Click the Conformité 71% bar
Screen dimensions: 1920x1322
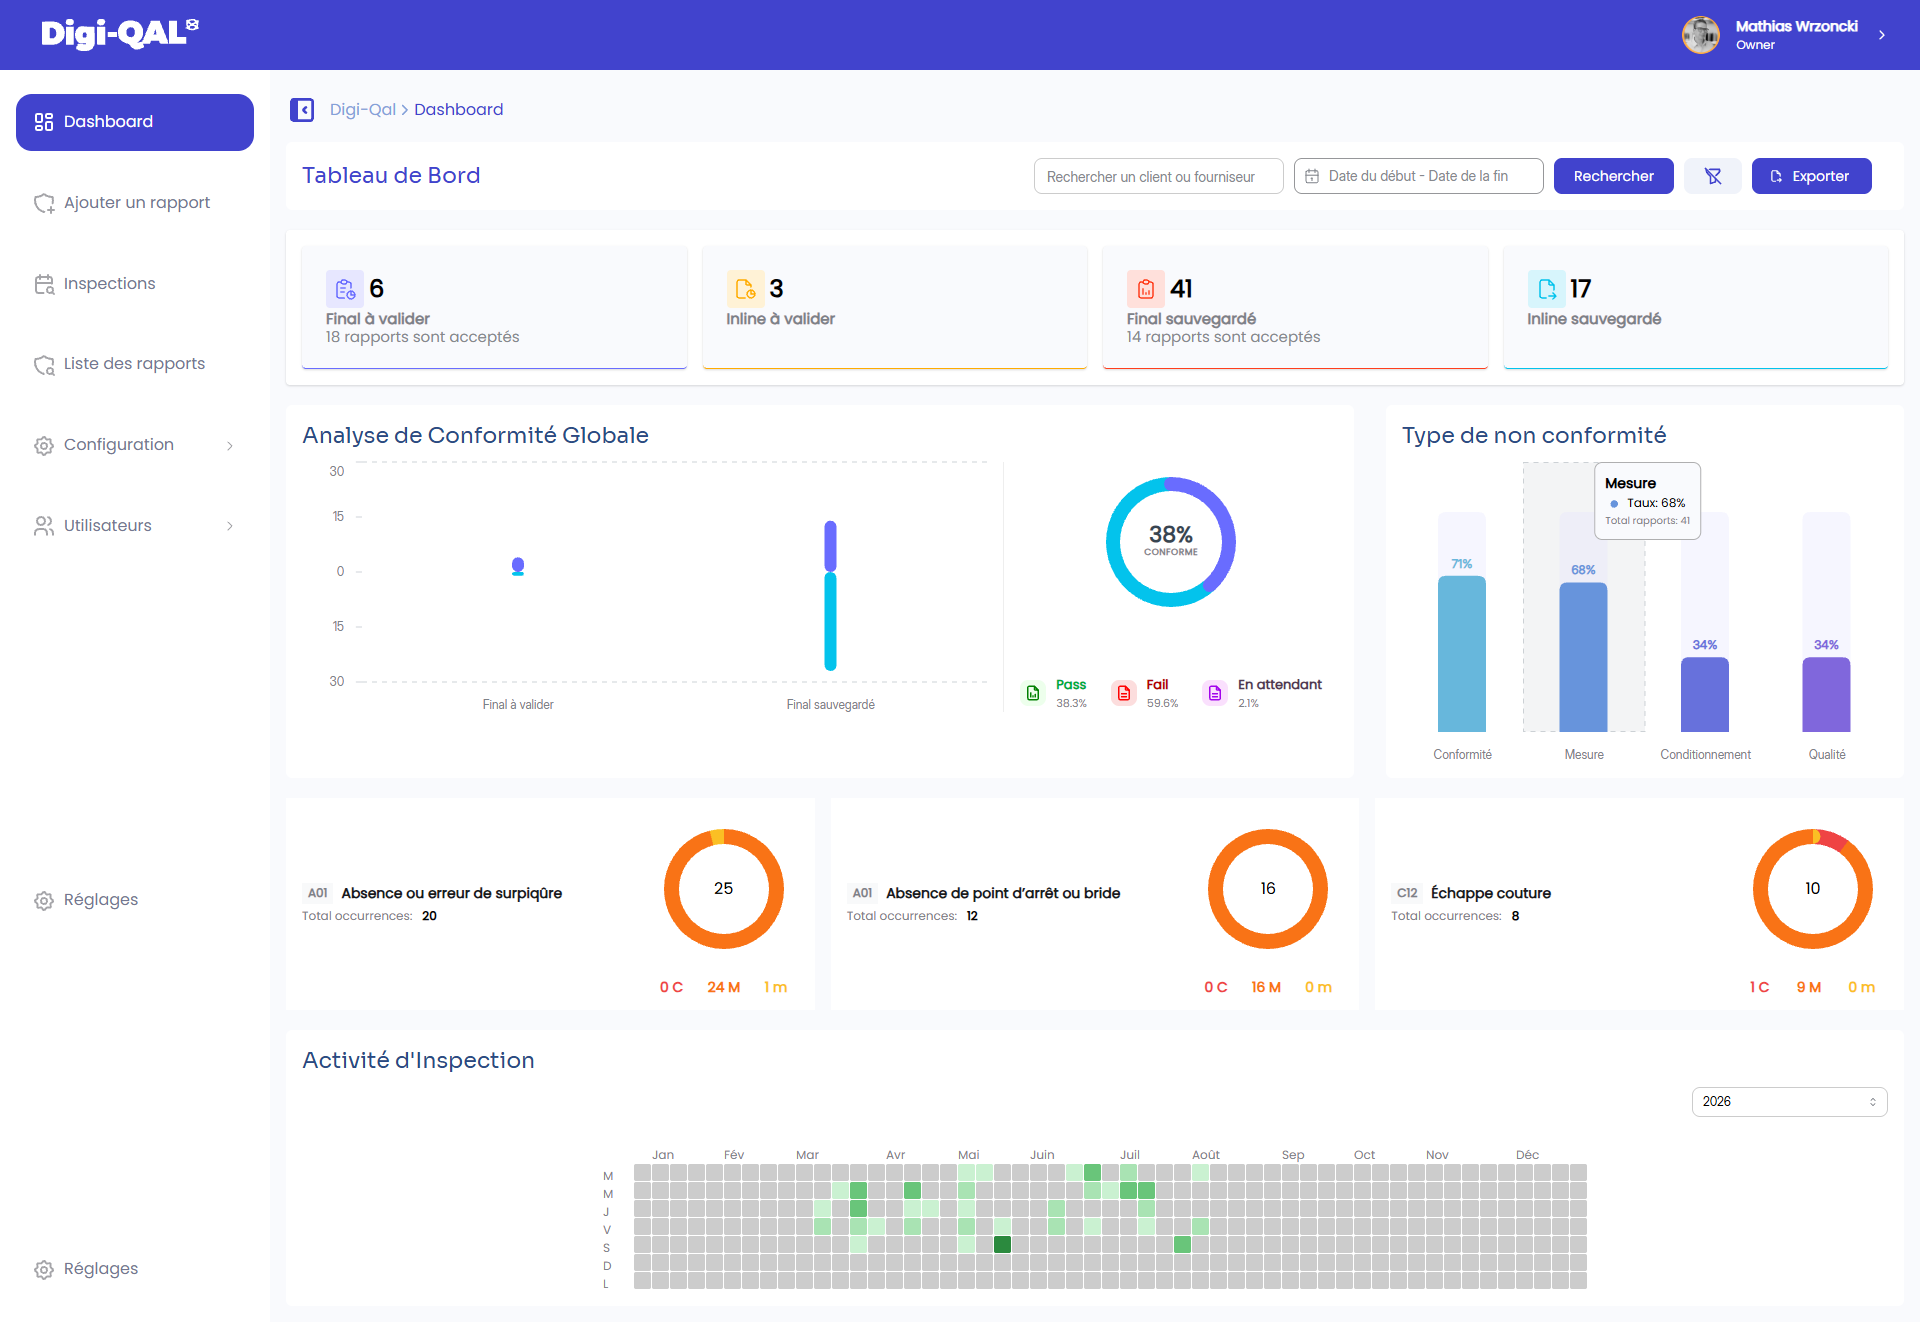click(1462, 654)
